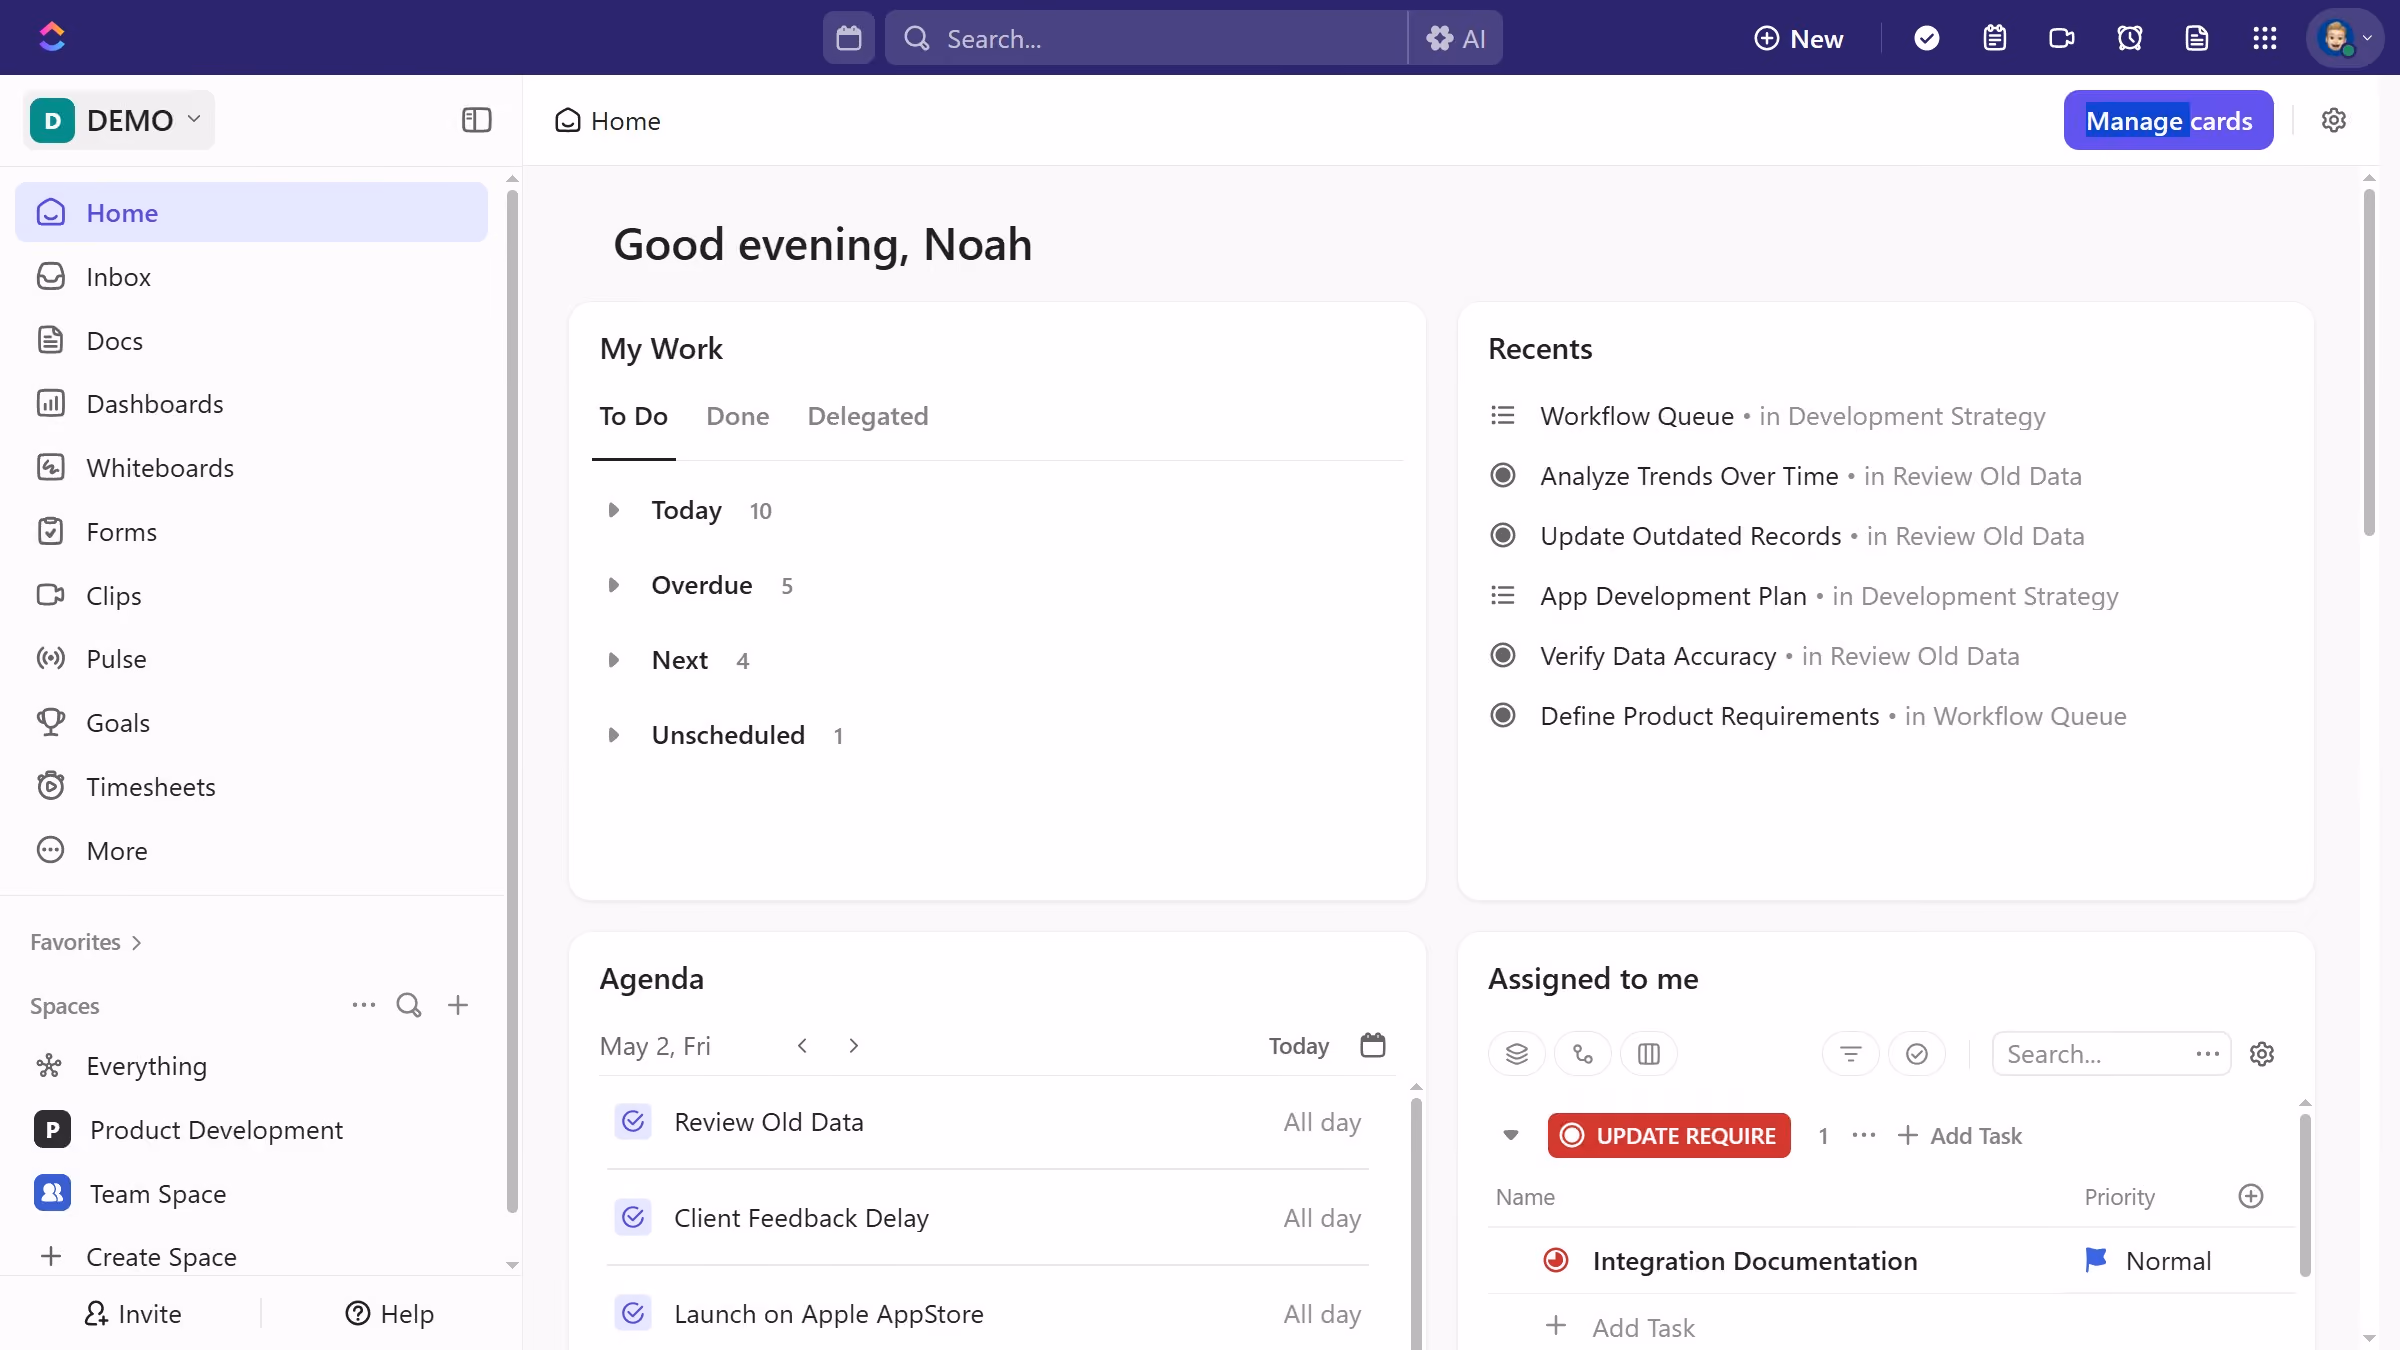Open Dashboards in sidebar
The height and width of the screenshot is (1350, 2400).
pyautogui.click(x=251, y=403)
